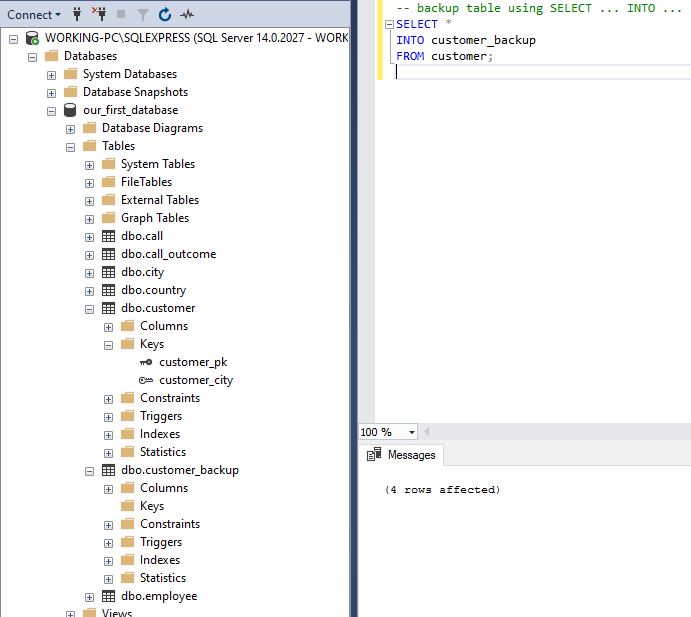Click the folder icon of Databases

52,56
